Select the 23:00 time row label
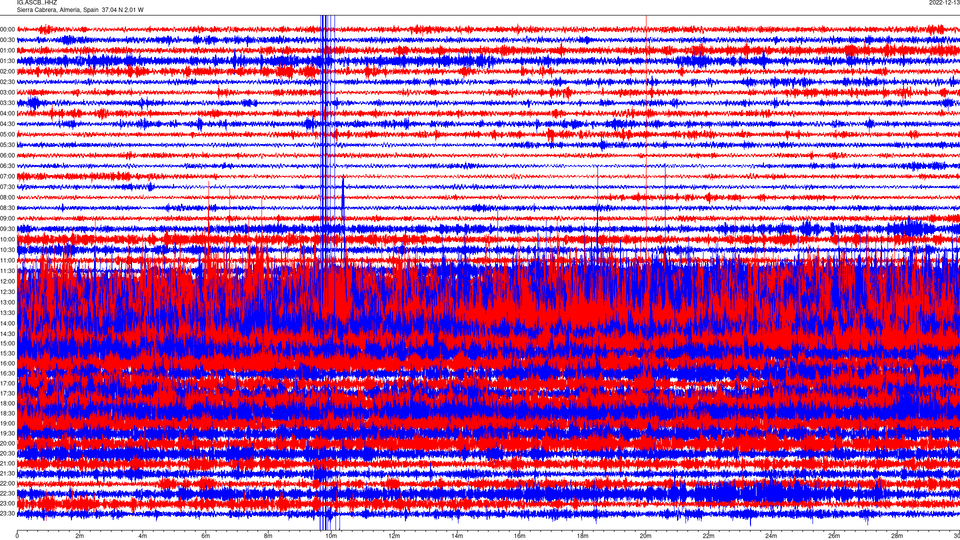Screen dimensions: 960x540 coord(8,503)
